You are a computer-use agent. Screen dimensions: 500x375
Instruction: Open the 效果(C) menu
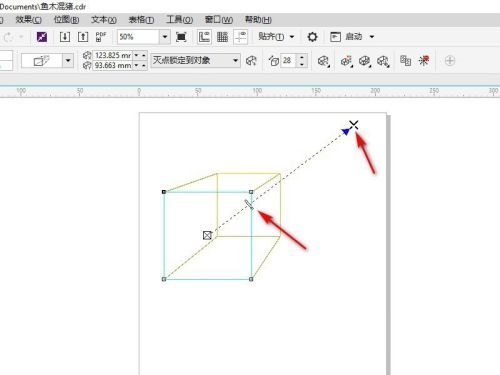tap(29, 20)
